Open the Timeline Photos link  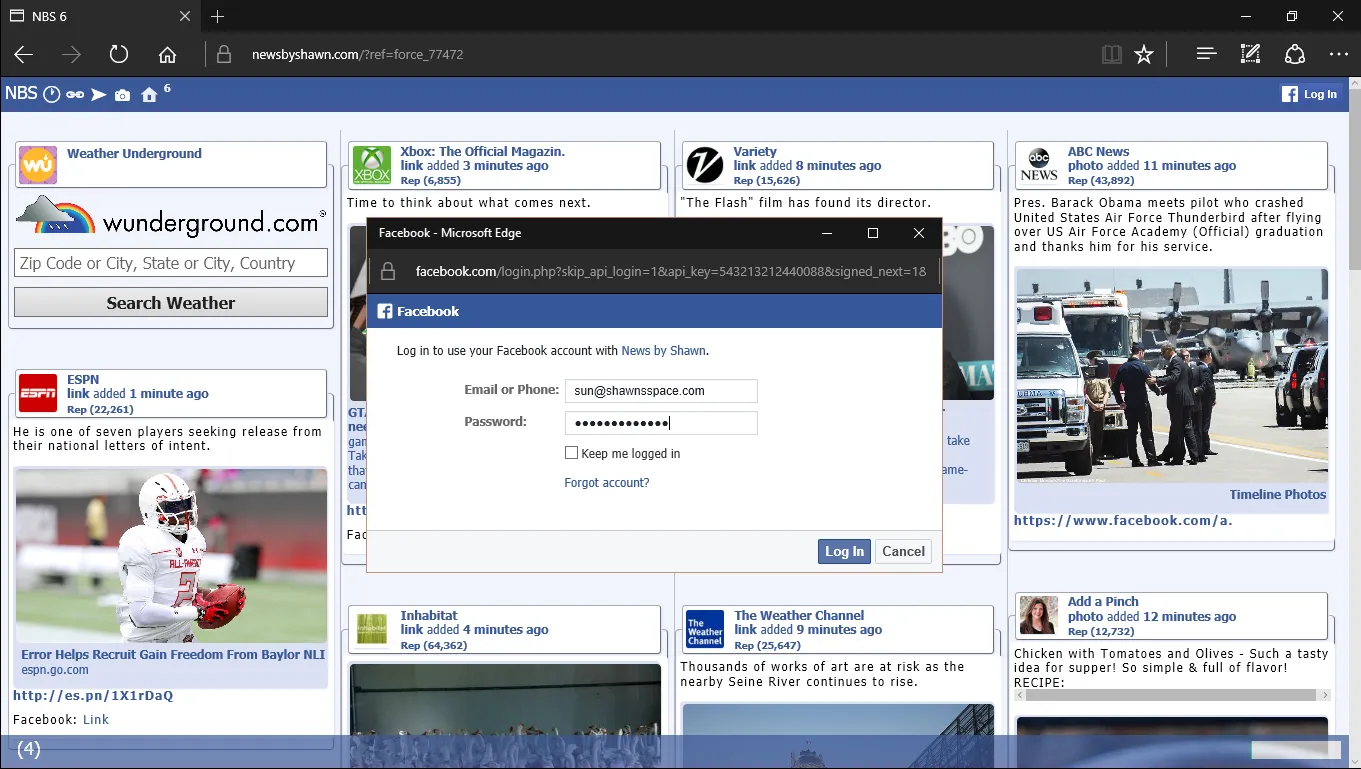pos(1278,494)
